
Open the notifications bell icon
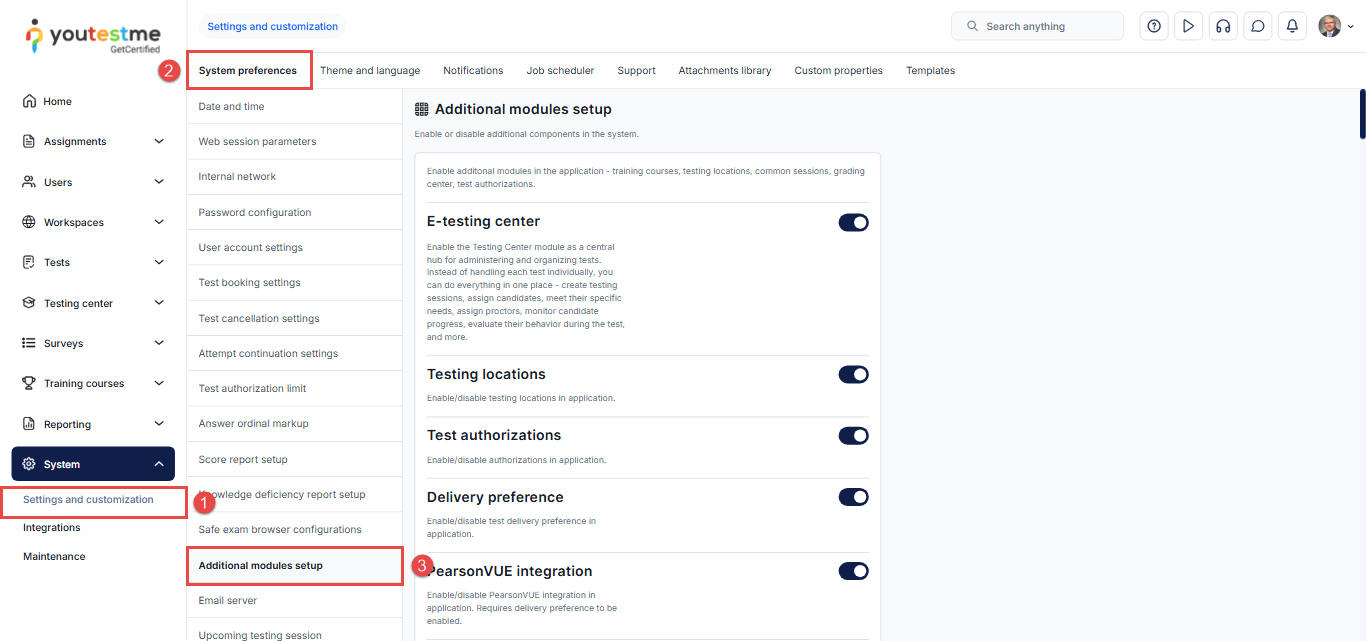tap(1292, 27)
